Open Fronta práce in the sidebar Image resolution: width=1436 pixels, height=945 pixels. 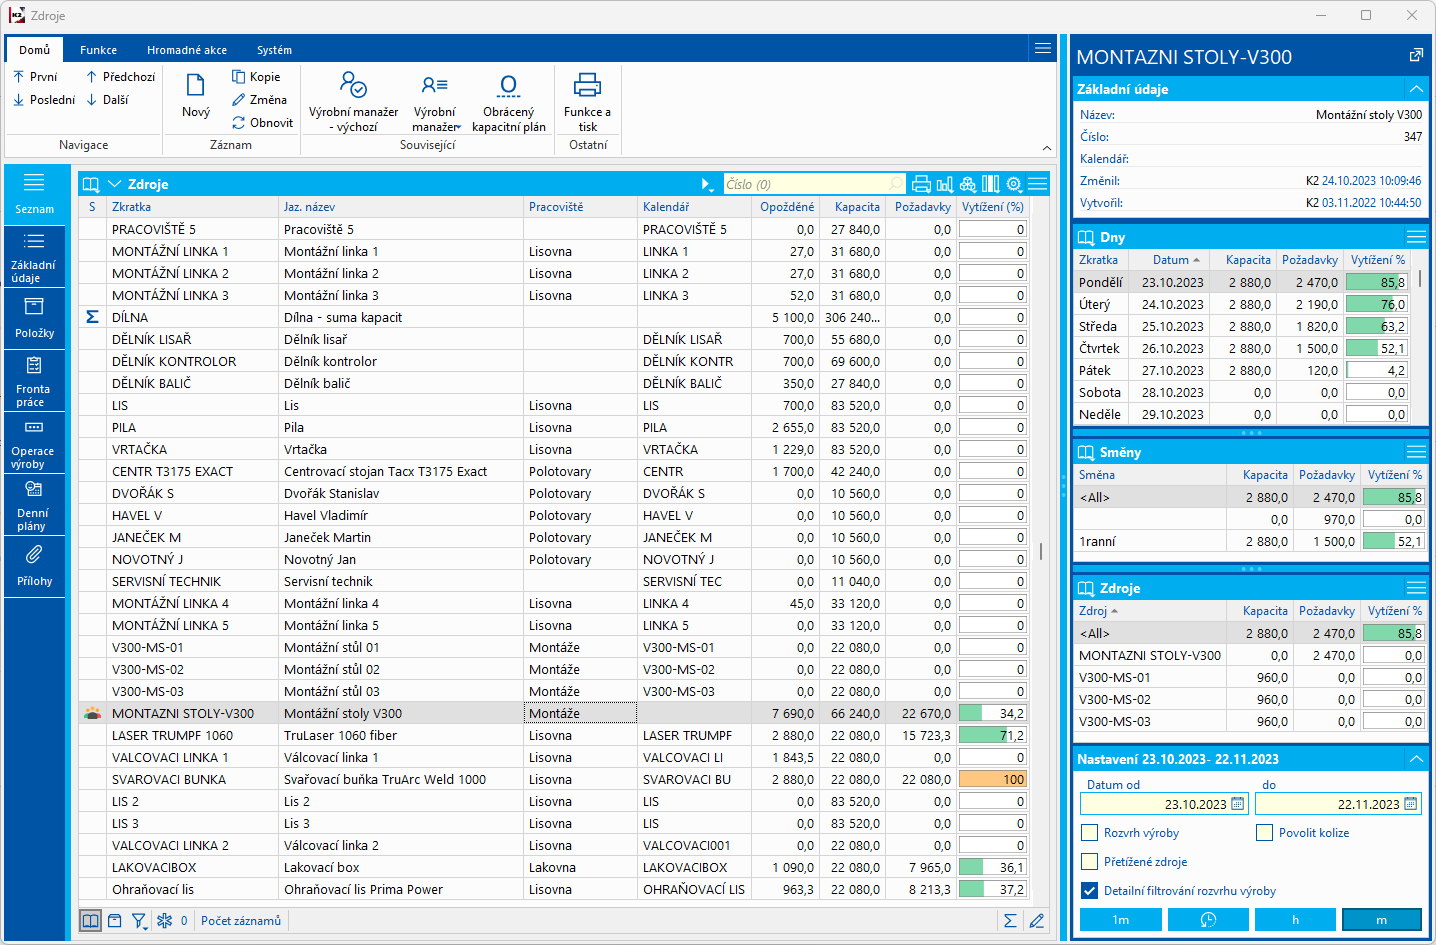tap(34, 380)
